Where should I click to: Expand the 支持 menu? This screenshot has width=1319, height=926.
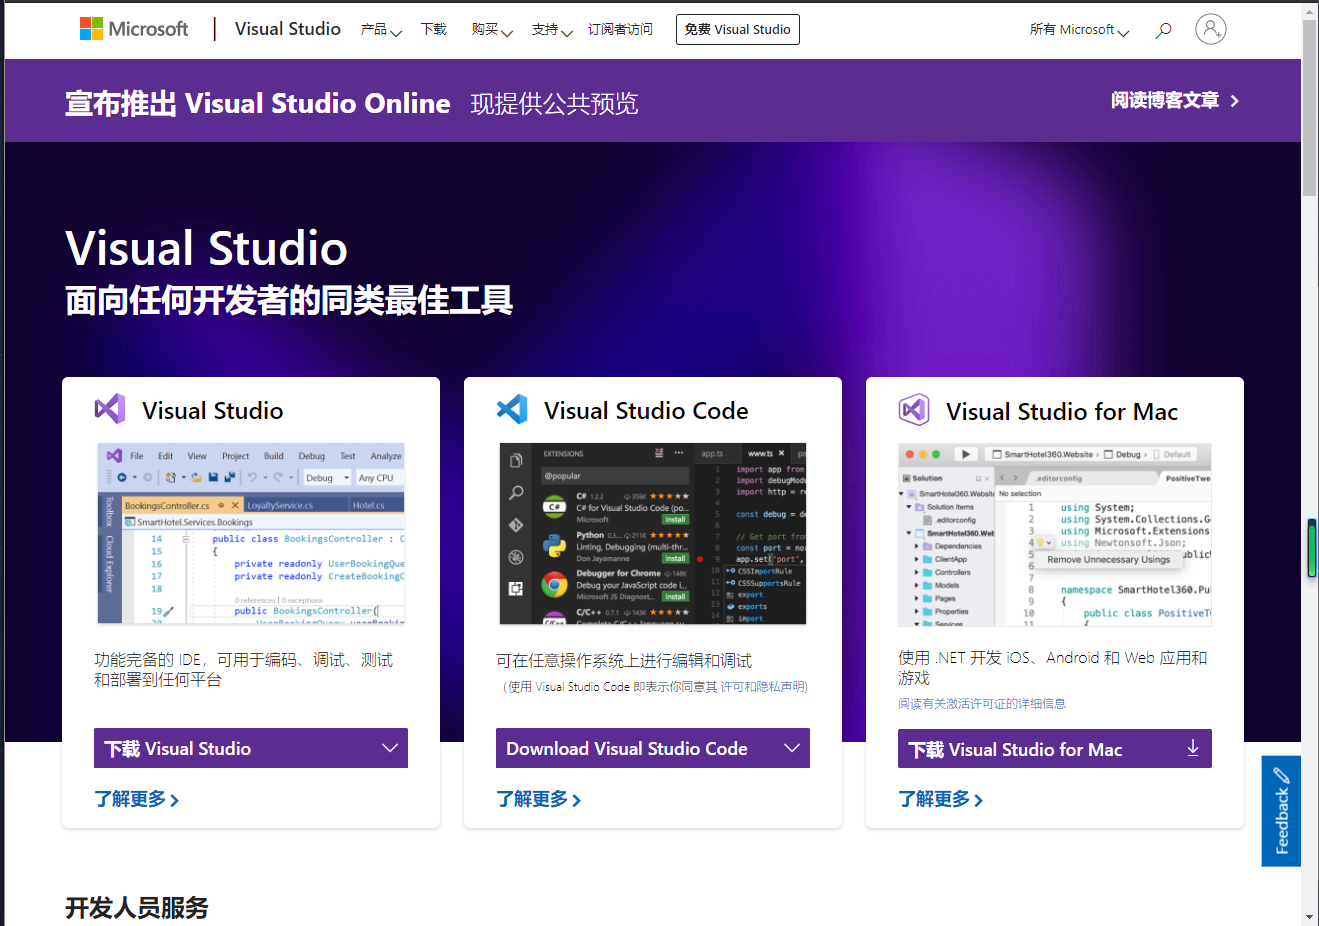tap(552, 30)
